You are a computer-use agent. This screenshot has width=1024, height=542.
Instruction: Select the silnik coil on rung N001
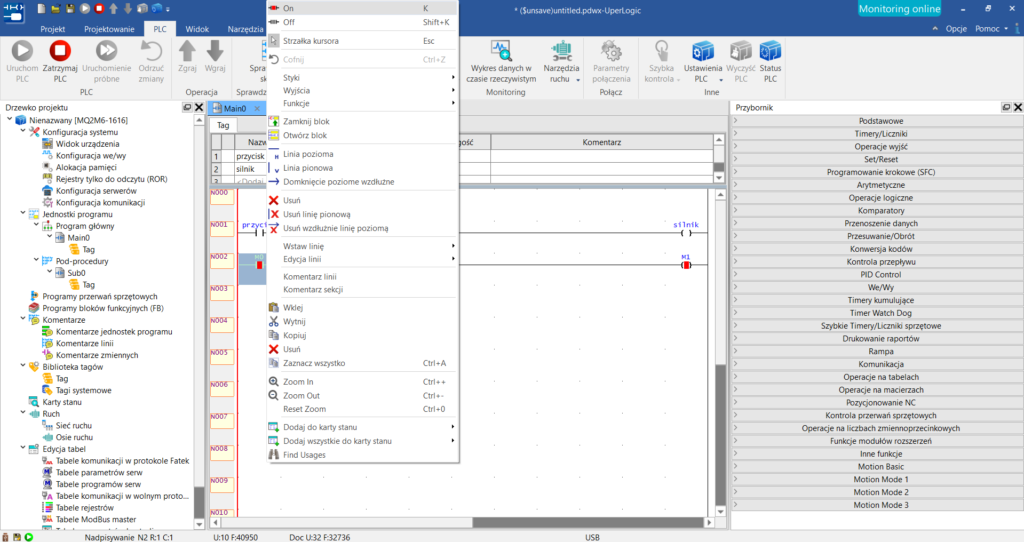tap(686, 232)
